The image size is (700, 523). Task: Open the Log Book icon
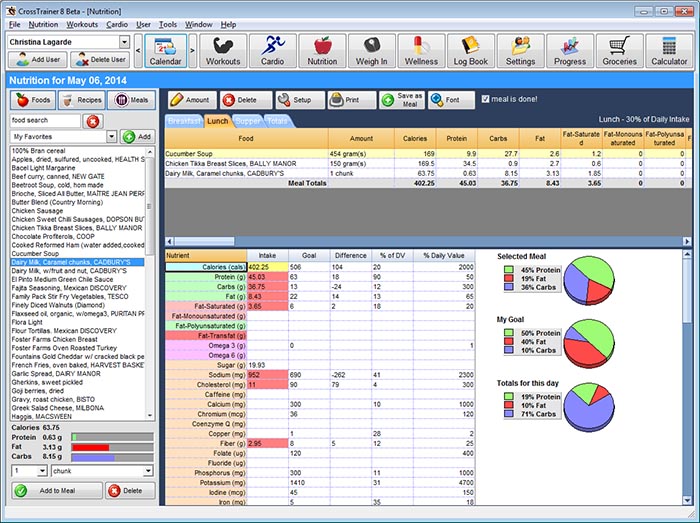(471, 51)
